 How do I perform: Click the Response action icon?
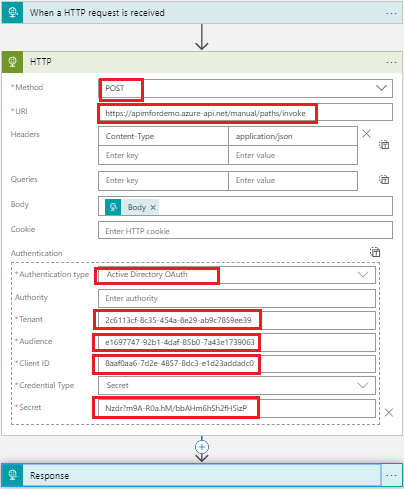coord(13,475)
